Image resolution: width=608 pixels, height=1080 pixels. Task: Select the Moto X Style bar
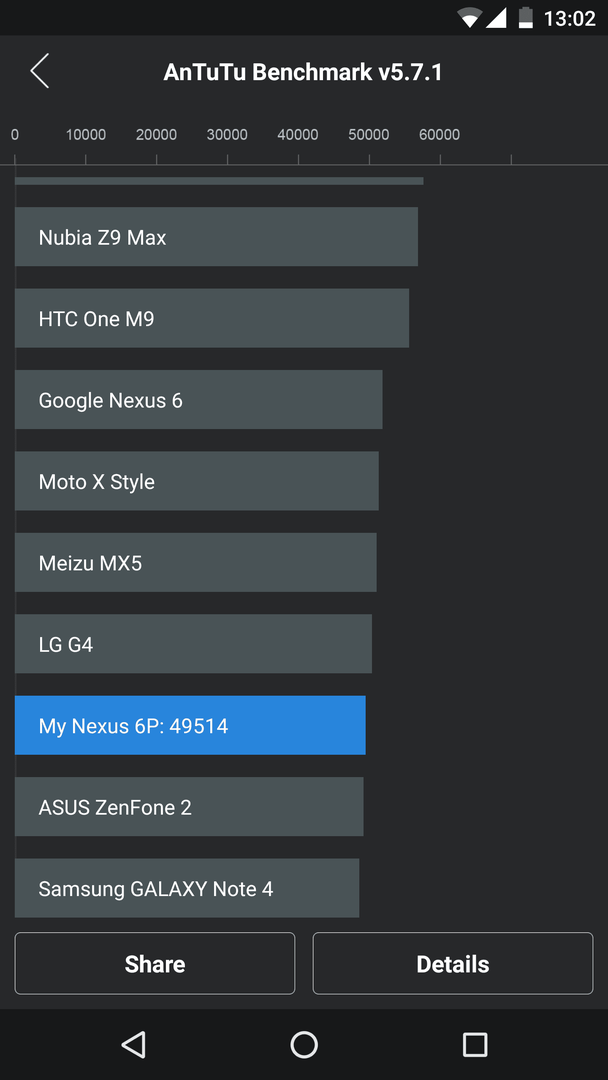196,481
